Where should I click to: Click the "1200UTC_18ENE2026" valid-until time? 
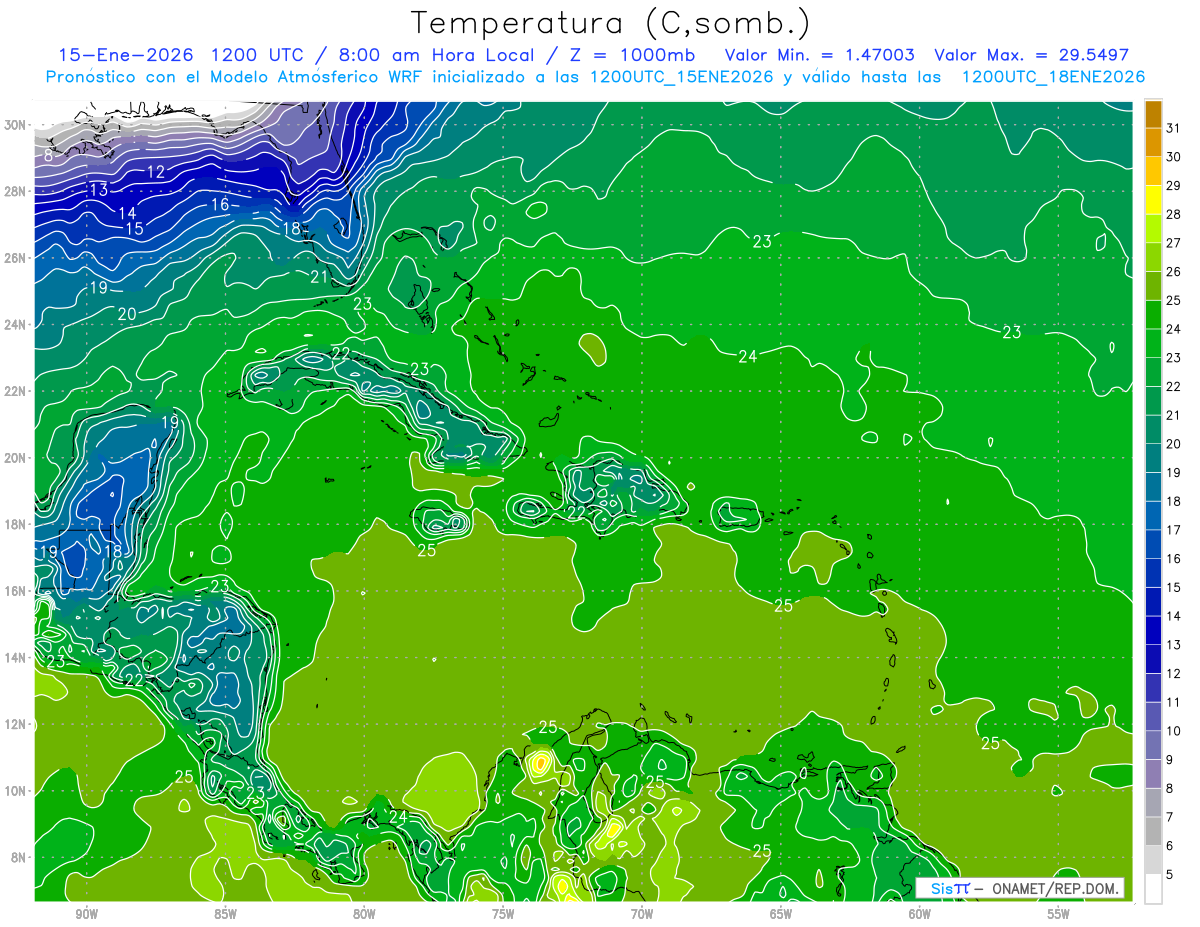coord(1053,77)
